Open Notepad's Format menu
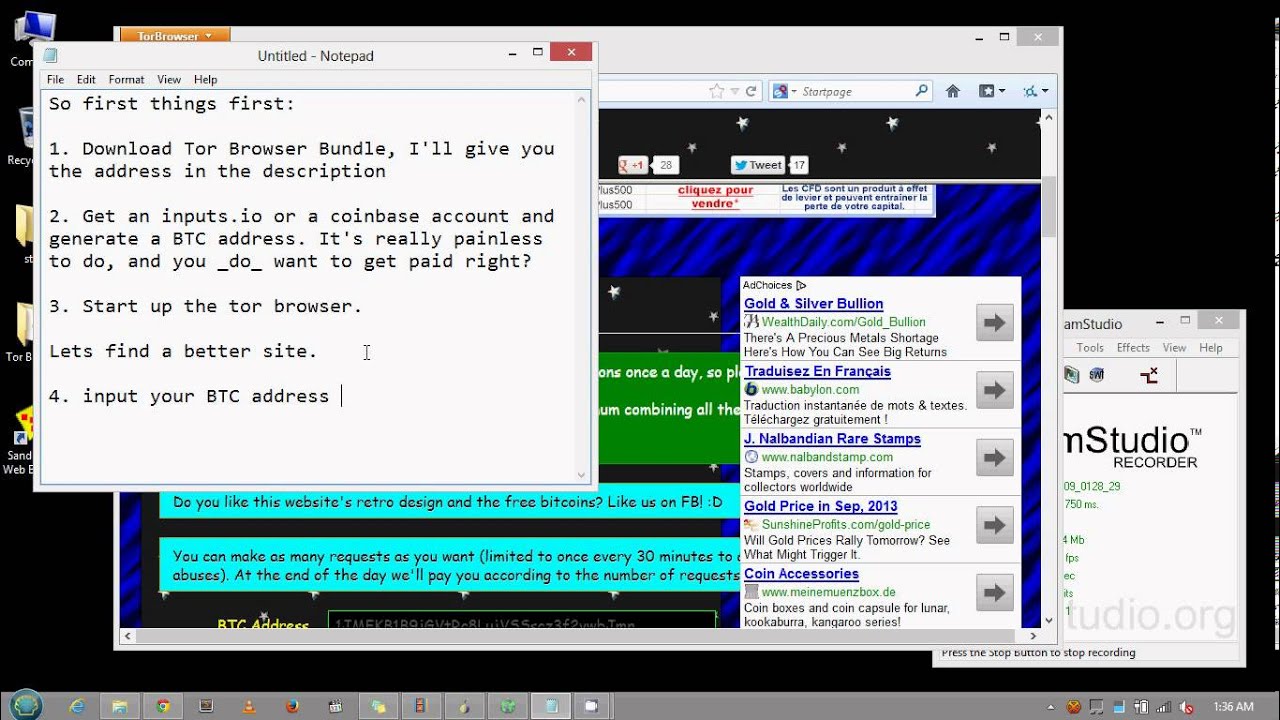 click(x=126, y=79)
